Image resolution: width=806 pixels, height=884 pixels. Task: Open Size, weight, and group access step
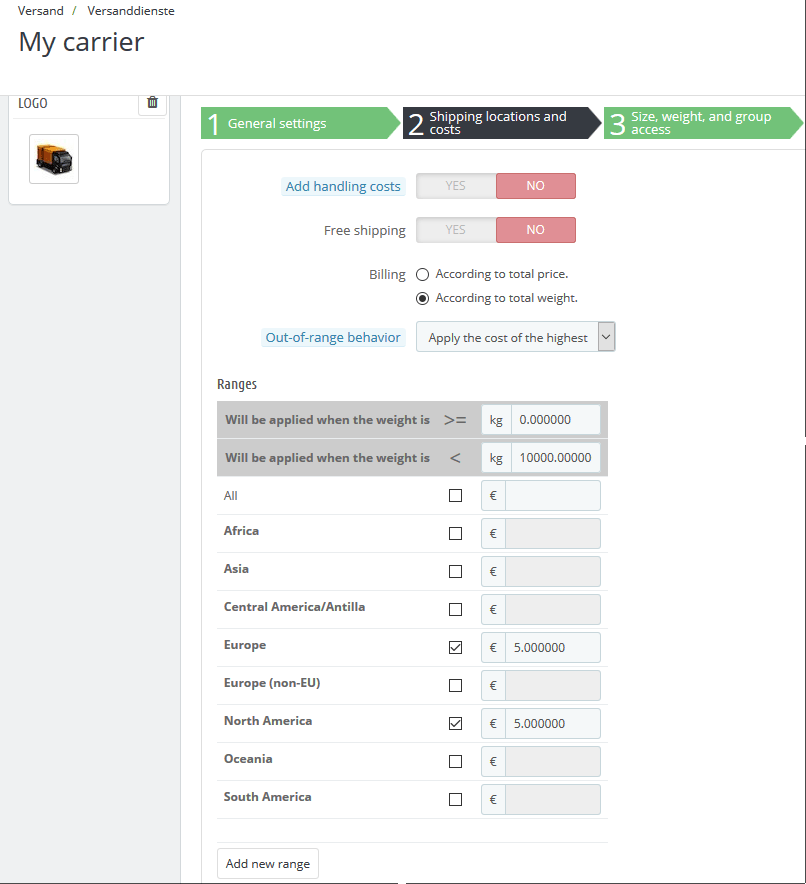[x=703, y=123]
